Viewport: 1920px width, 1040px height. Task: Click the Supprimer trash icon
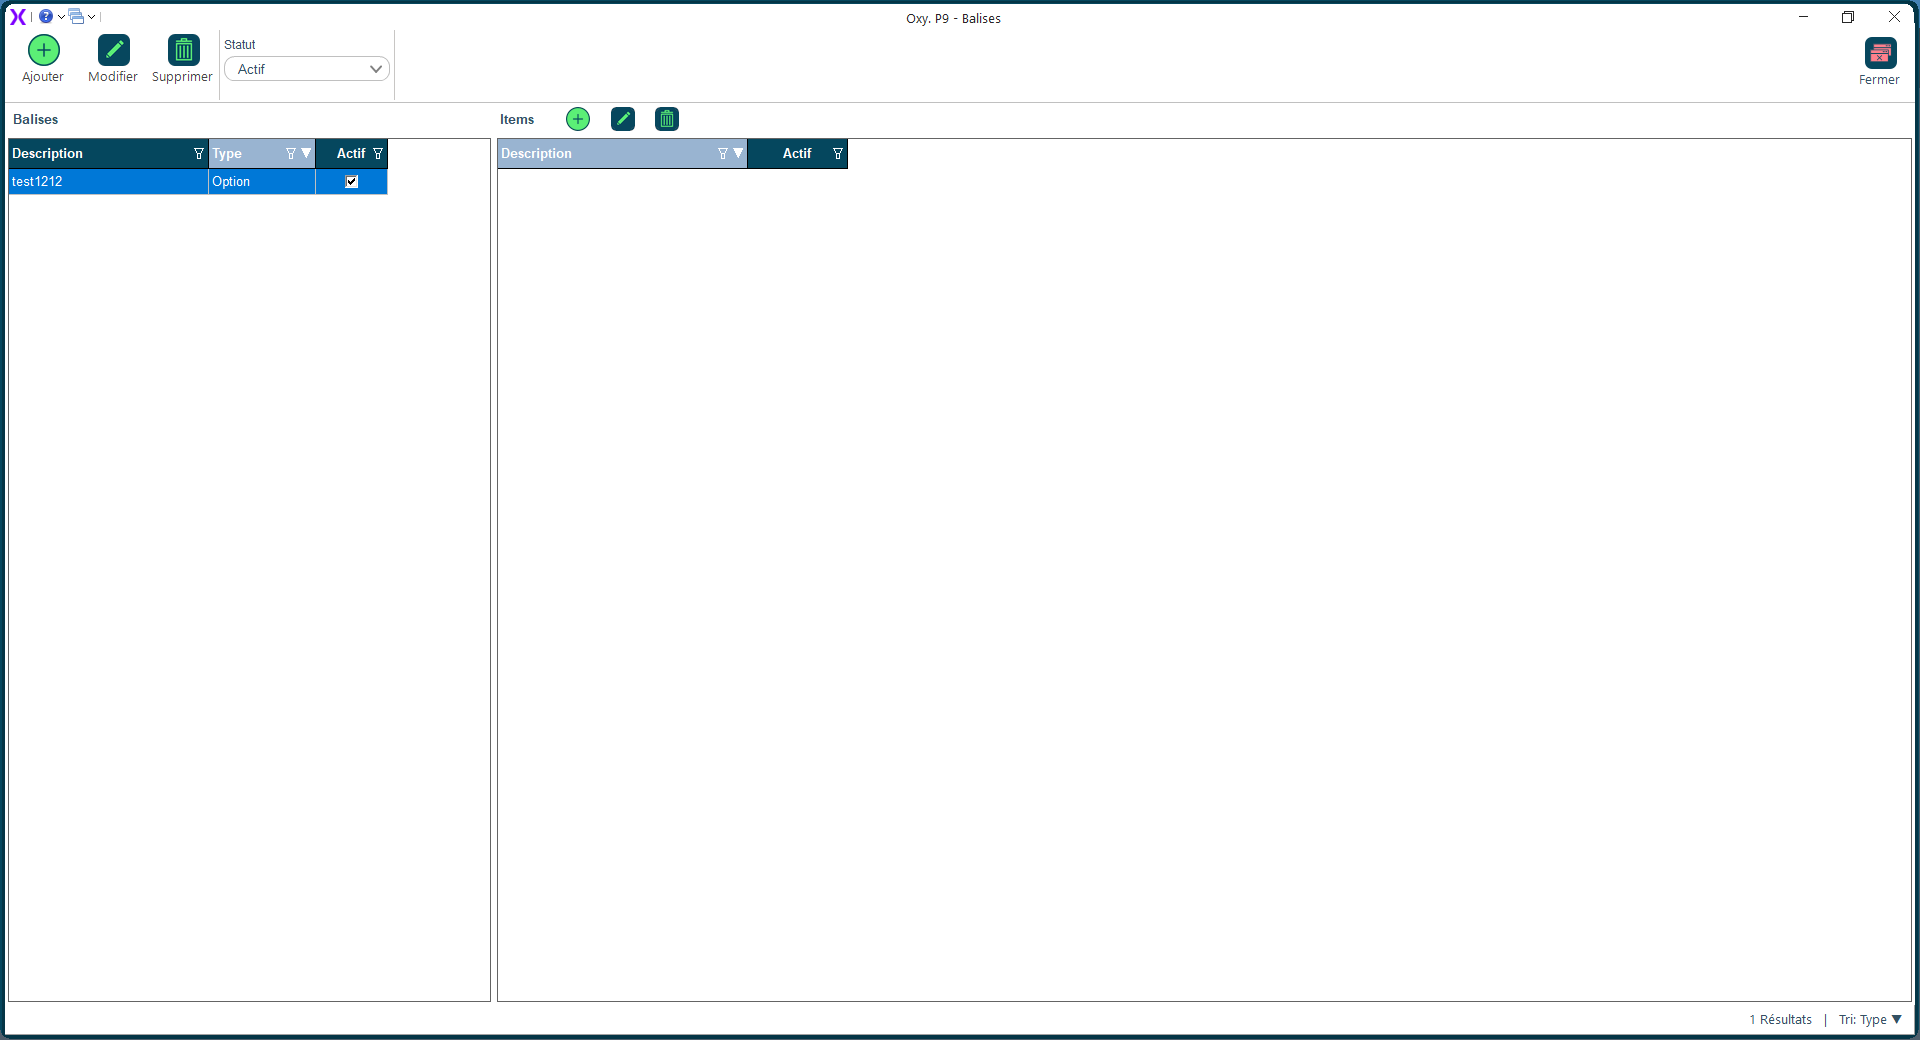click(184, 50)
